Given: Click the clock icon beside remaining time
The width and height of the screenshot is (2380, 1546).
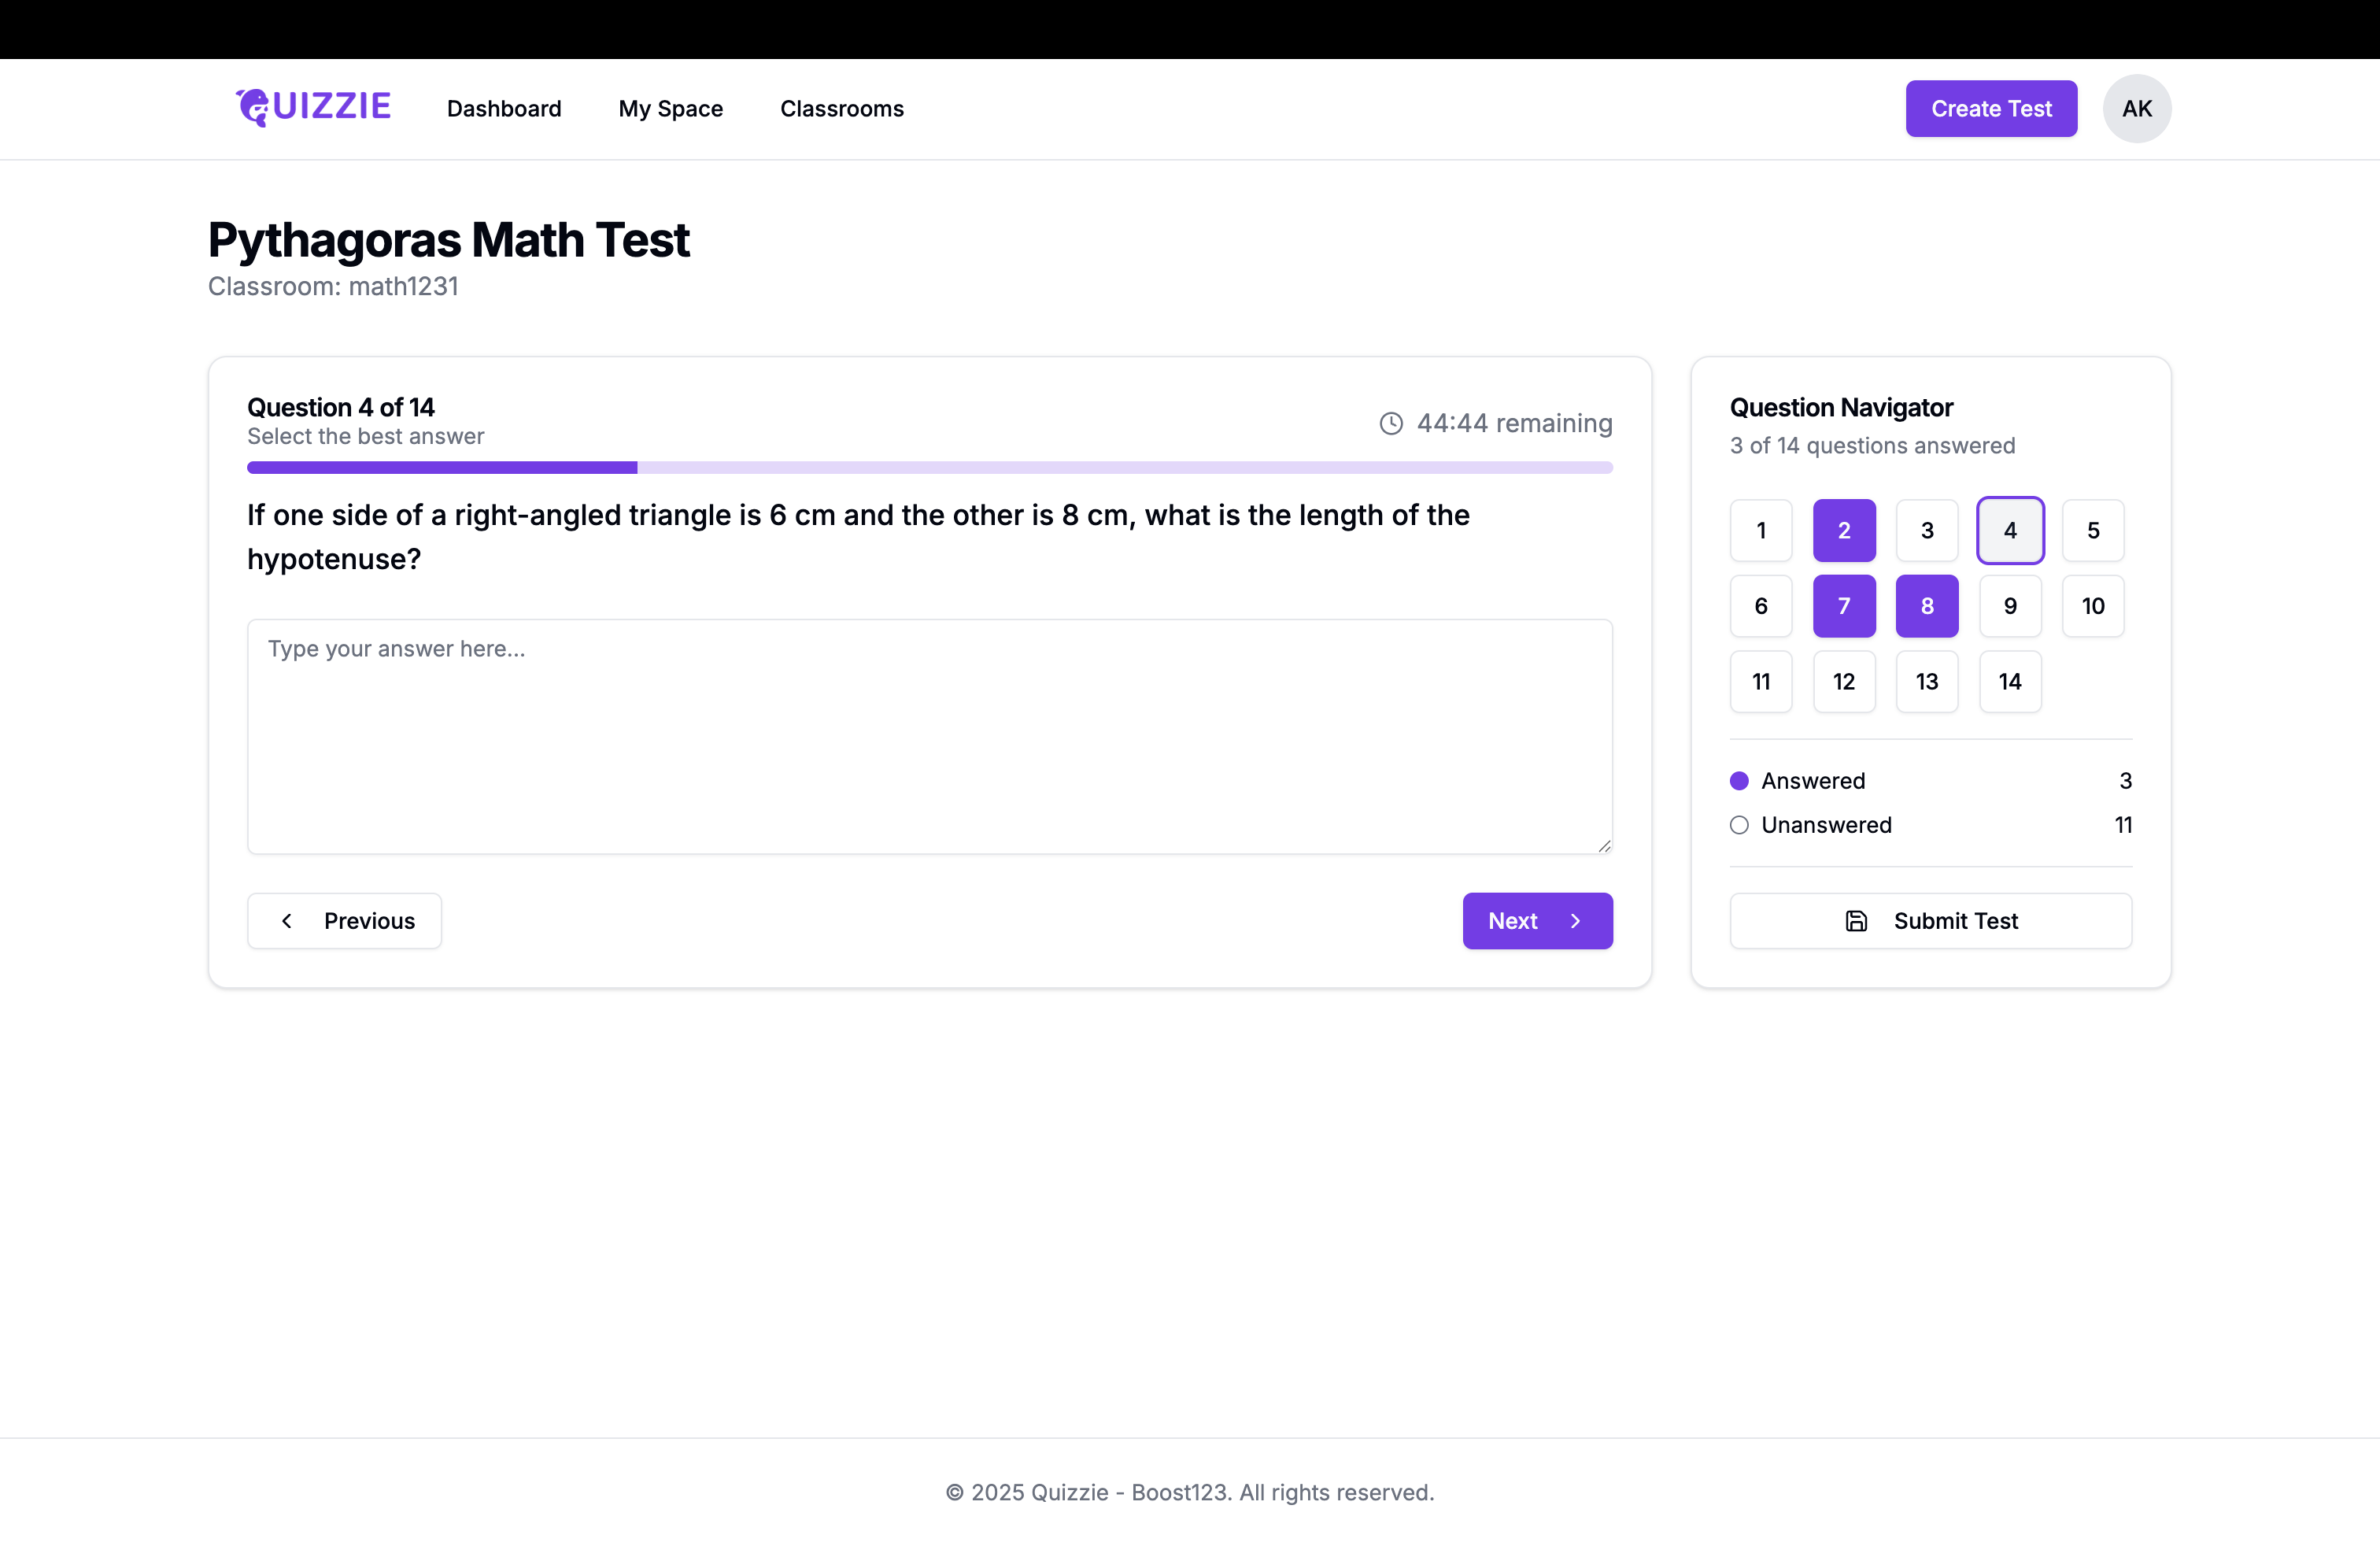Looking at the screenshot, I should pyautogui.click(x=1391, y=423).
